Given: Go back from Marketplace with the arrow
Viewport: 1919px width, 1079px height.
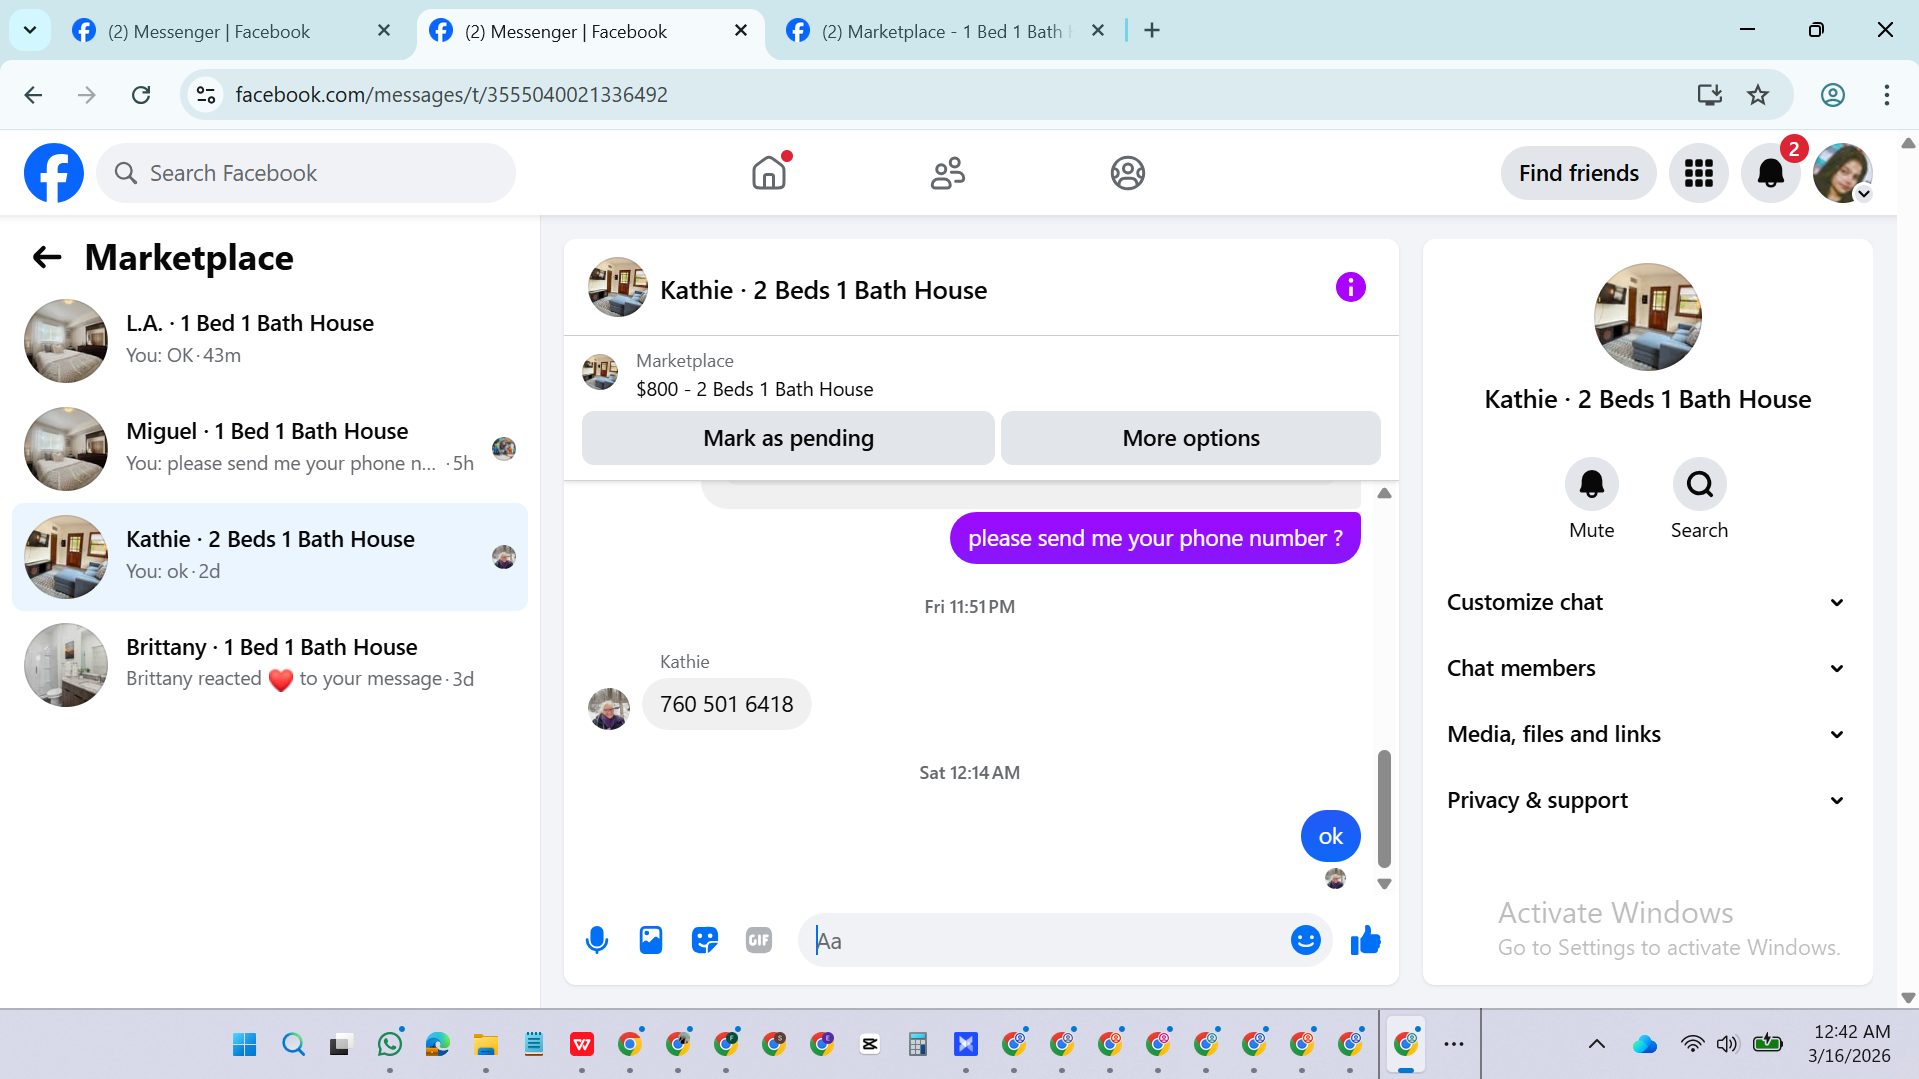Looking at the screenshot, I should pos(47,258).
